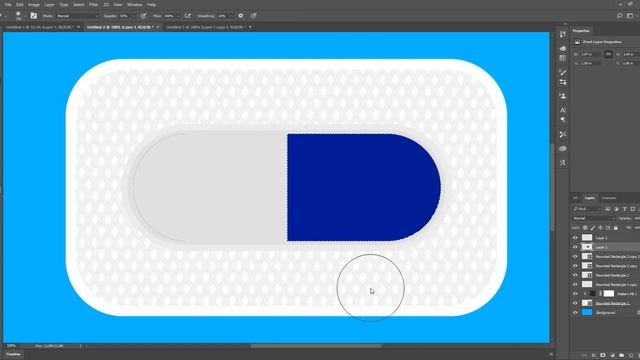This screenshot has width=640, height=360.
Task: Toggle lock transparent pixels
Action: 585,228
